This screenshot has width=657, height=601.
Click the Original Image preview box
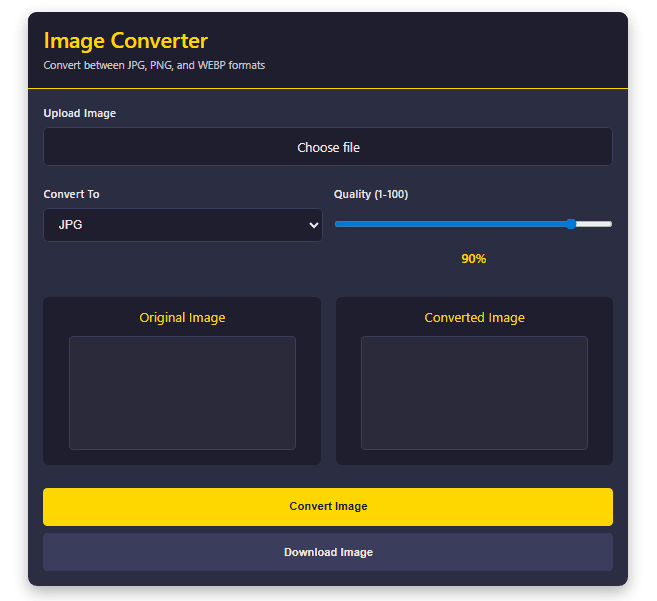coord(182,393)
